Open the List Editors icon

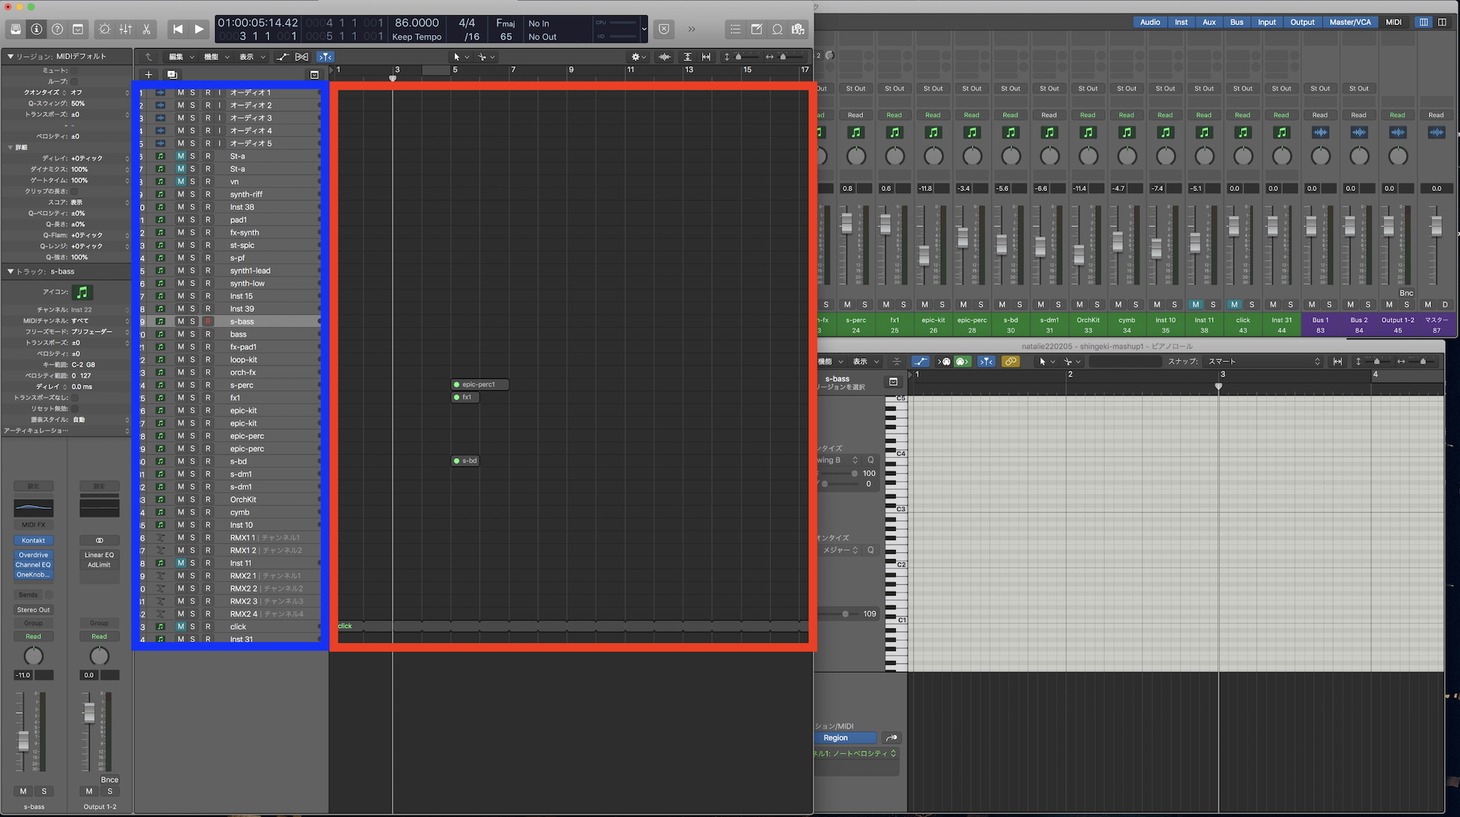[735, 29]
